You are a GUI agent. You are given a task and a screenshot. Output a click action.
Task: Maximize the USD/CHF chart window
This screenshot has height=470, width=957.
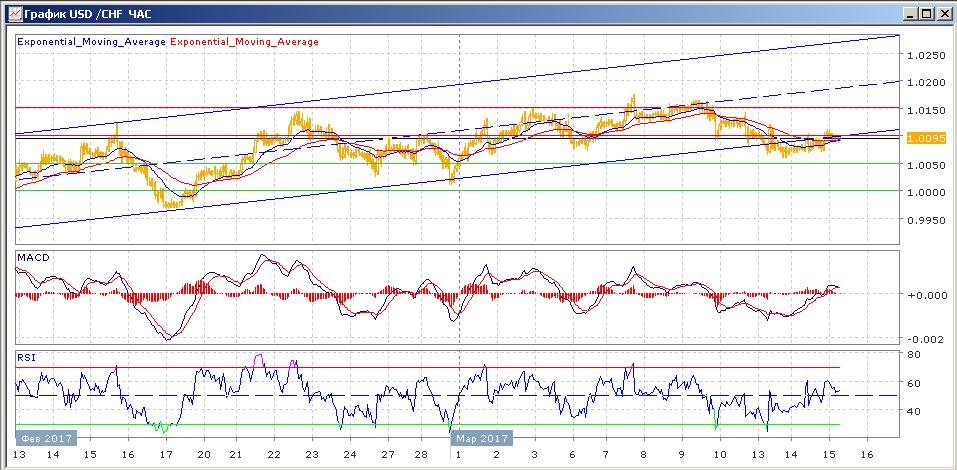[925, 13]
